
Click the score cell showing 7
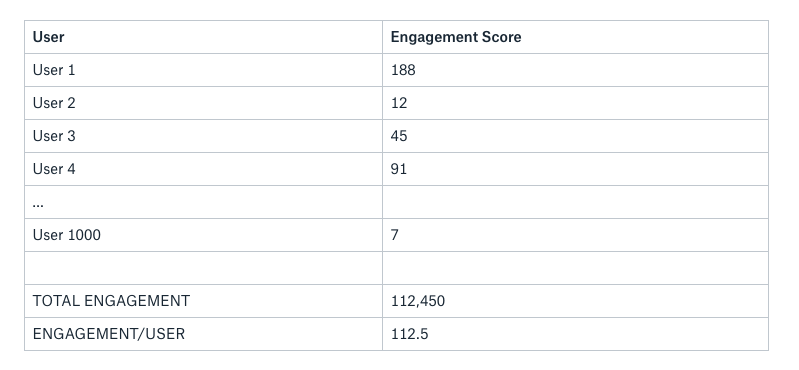(575, 235)
